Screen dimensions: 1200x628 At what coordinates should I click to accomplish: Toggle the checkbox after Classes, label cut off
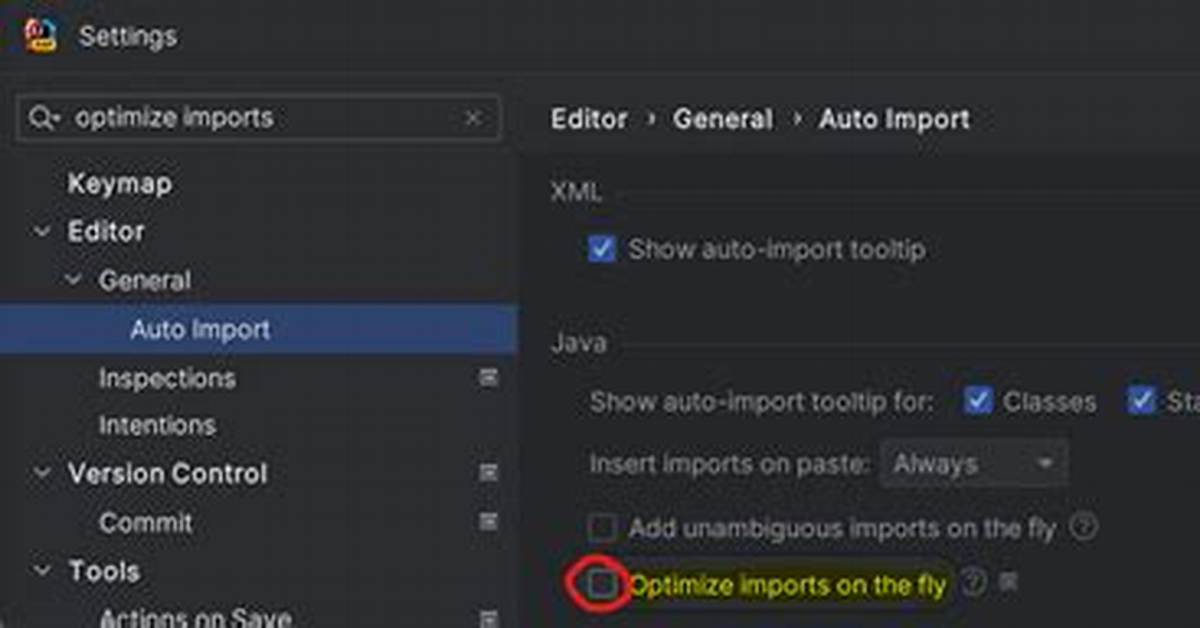pos(1142,401)
